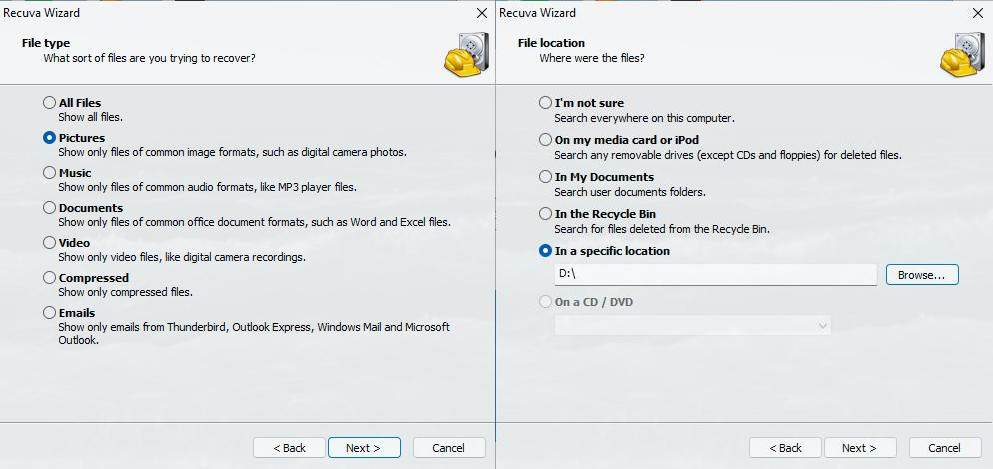
Task: Close the File type wizard window
Action: coord(481,13)
